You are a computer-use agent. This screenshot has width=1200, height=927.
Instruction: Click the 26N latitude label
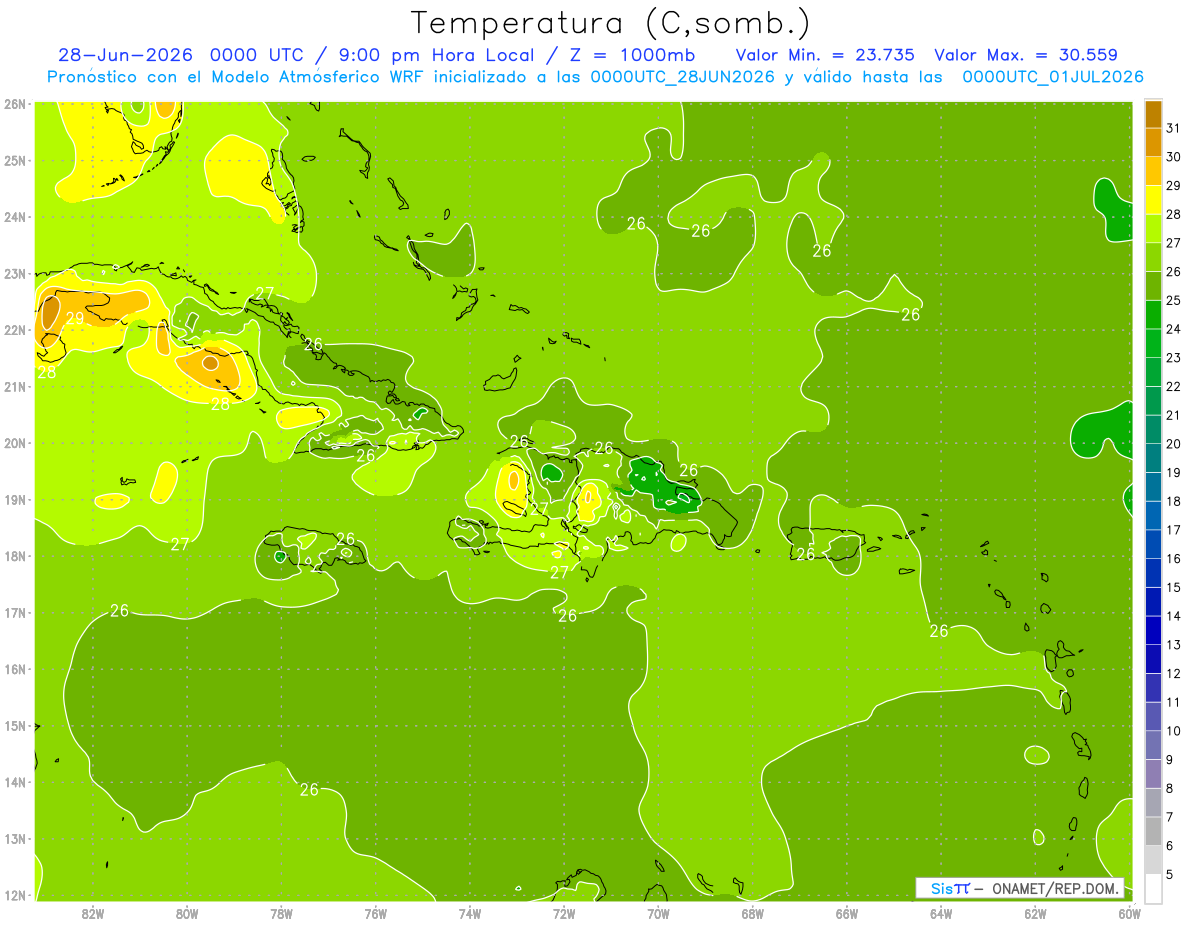(x=14, y=104)
